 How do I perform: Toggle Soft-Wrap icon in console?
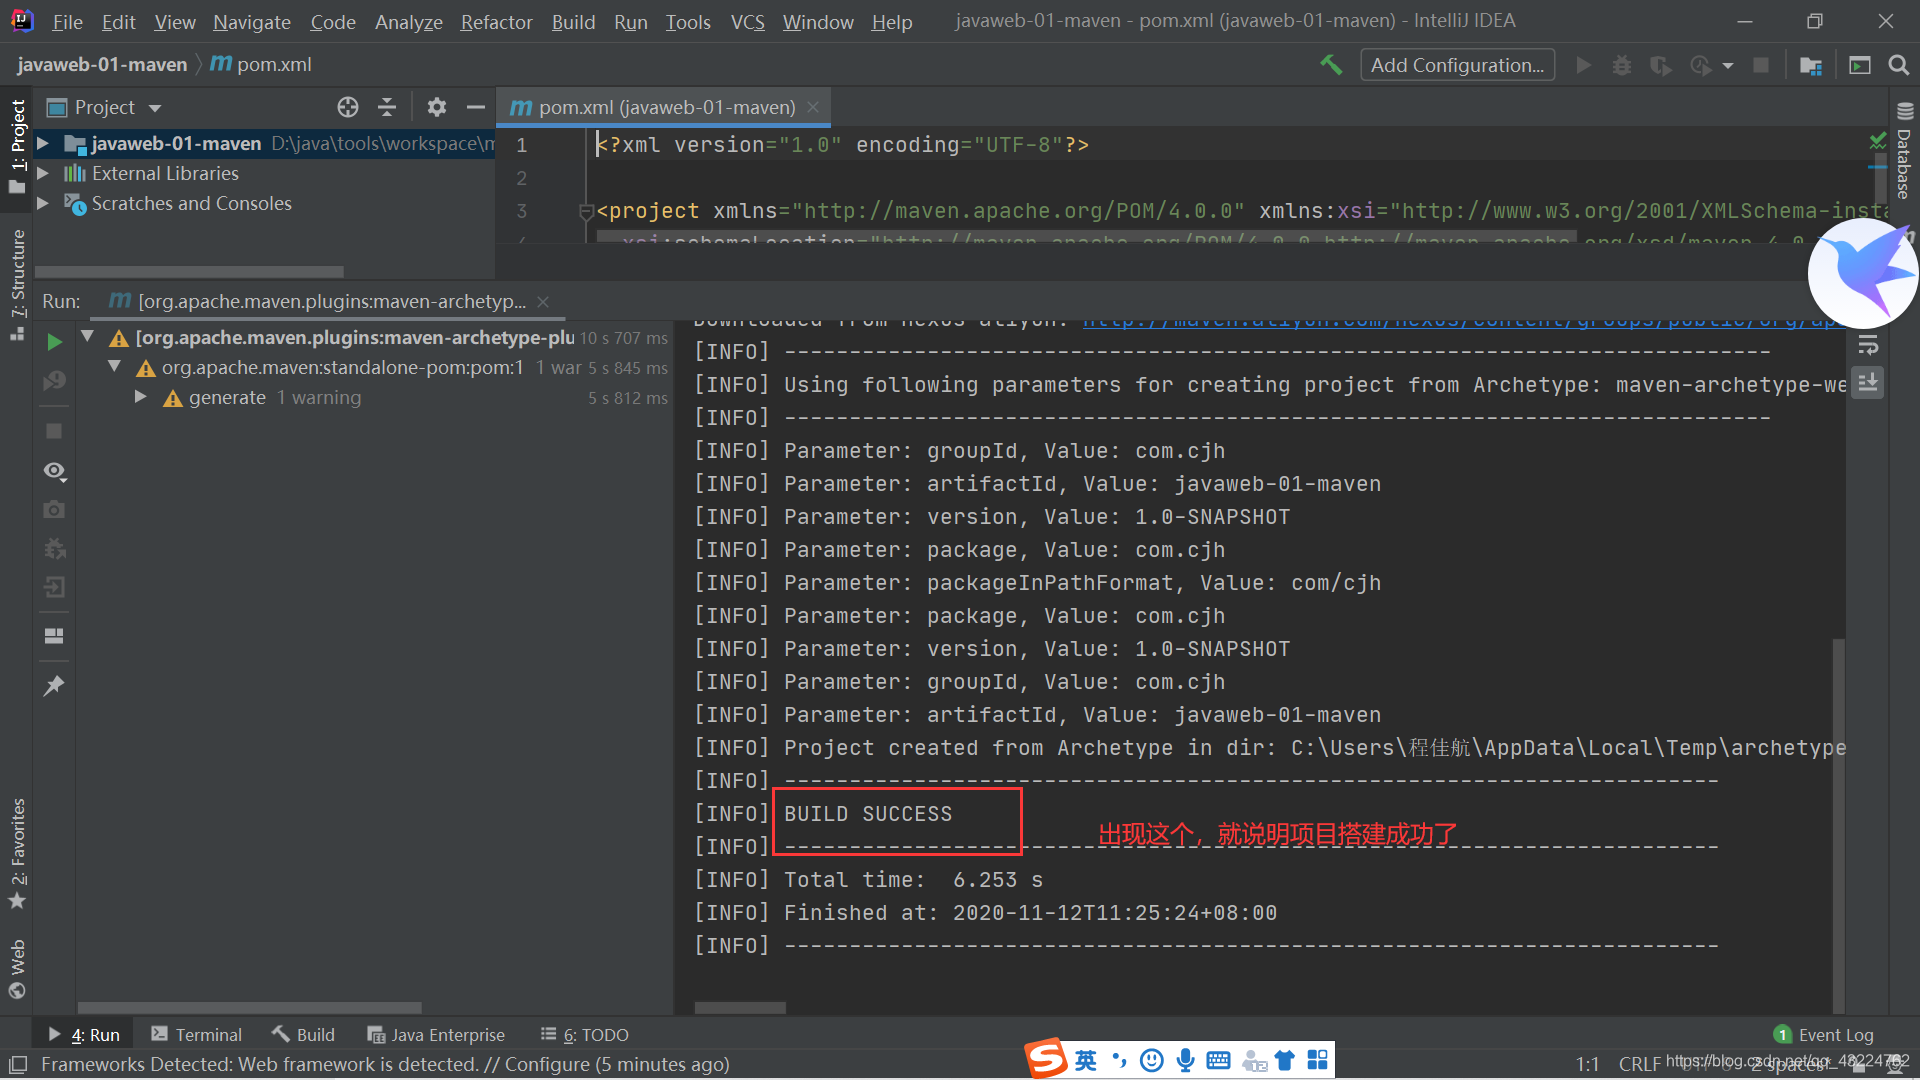click(1868, 346)
